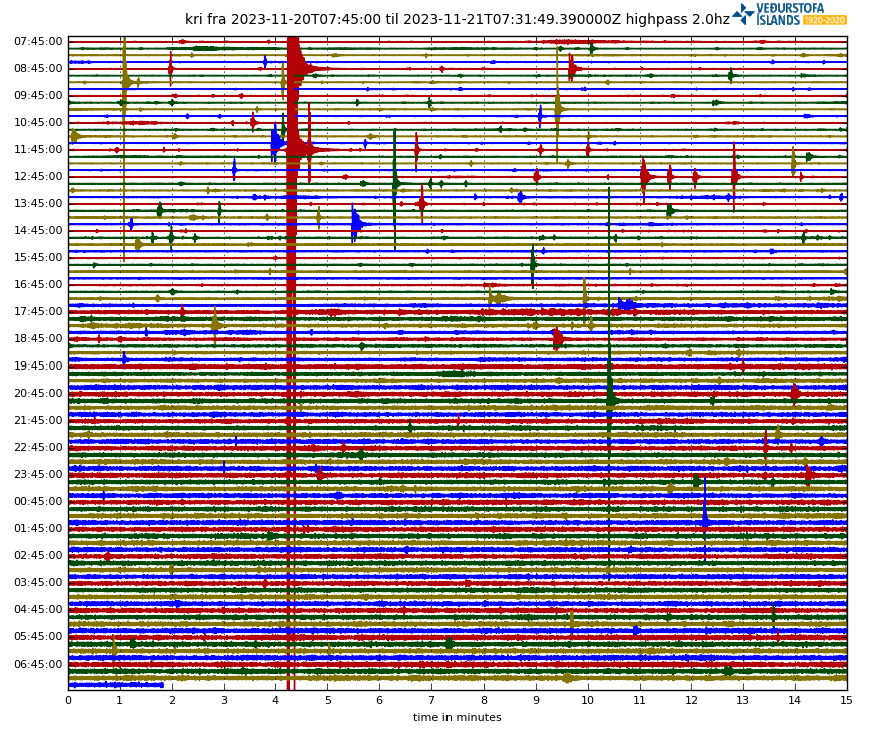The height and width of the screenshot is (730, 890).
Task: Click the 06:45:00 time label
Action: tap(39, 664)
